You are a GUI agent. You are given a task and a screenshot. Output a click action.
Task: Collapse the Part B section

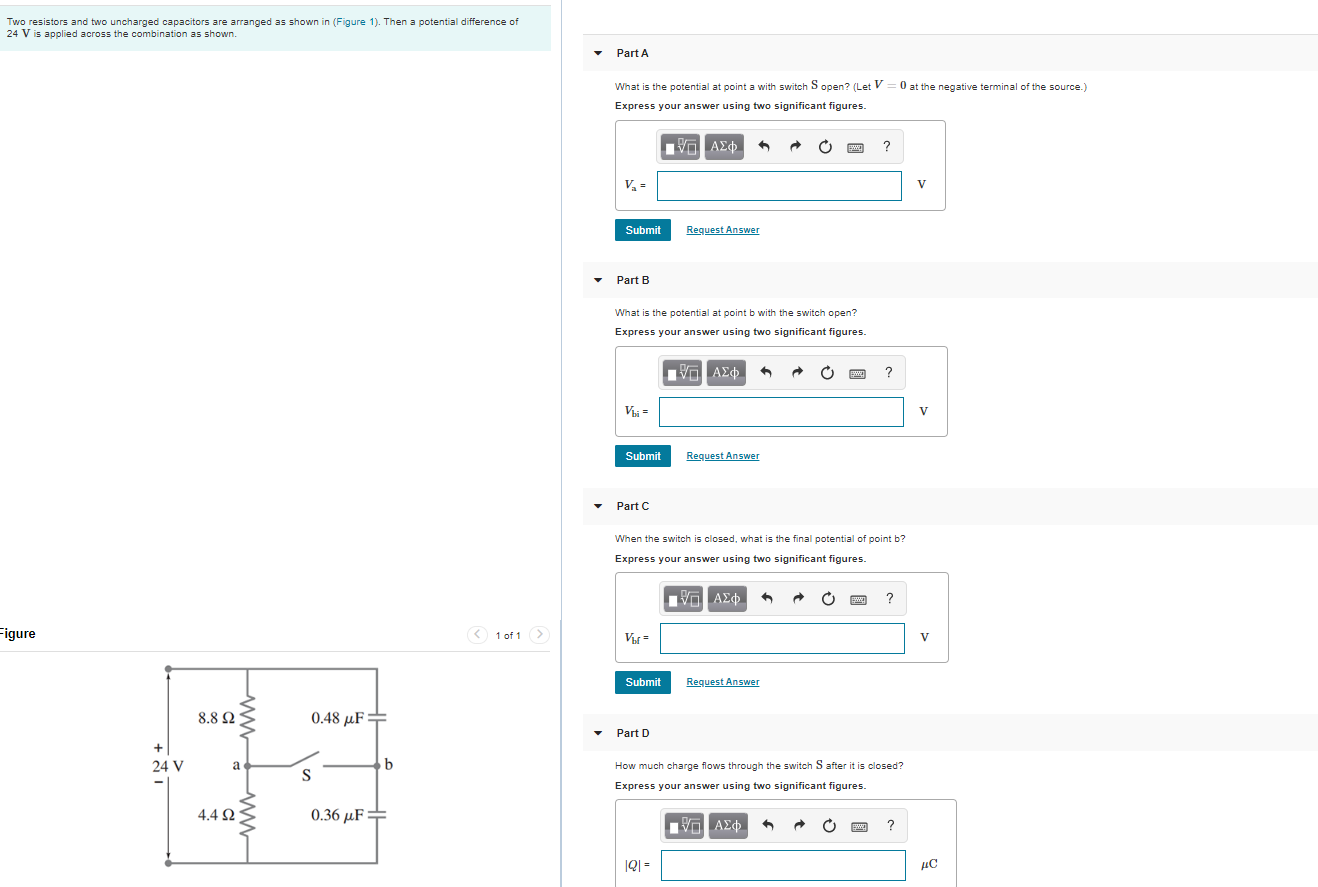tap(597, 280)
